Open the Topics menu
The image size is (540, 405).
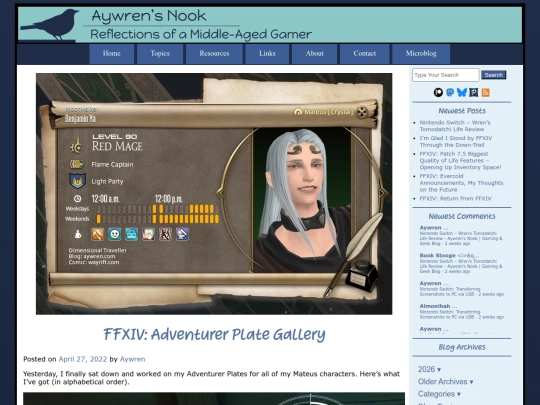160,54
